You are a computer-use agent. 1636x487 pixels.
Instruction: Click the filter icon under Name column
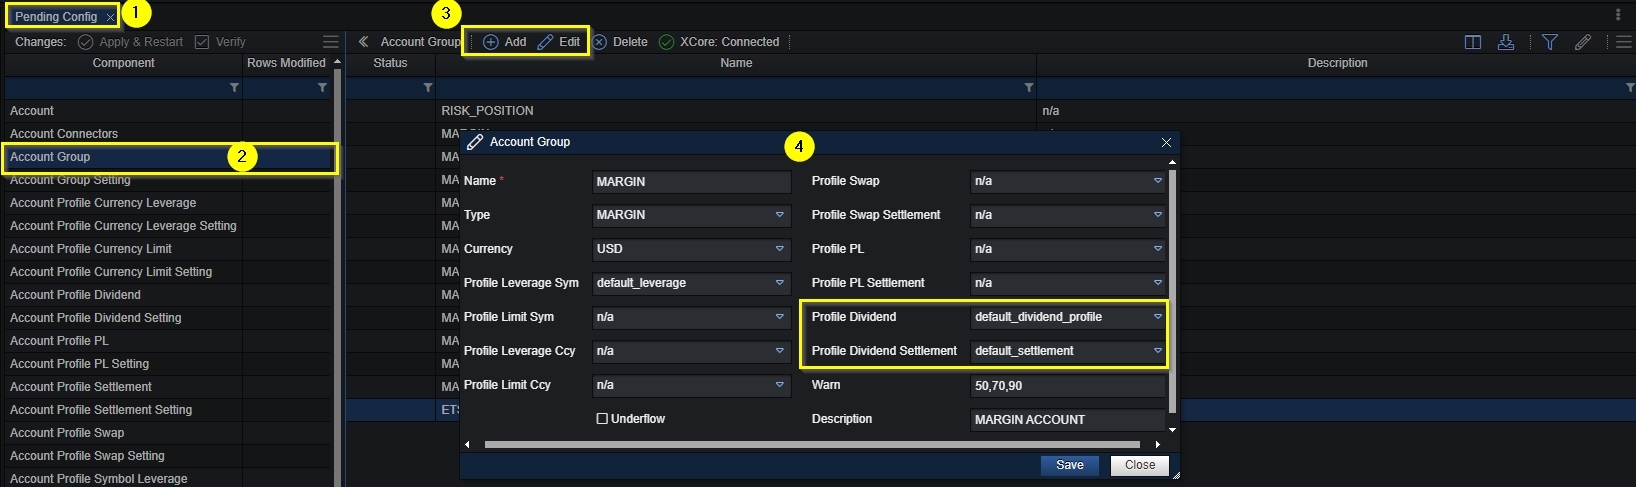pos(1028,88)
